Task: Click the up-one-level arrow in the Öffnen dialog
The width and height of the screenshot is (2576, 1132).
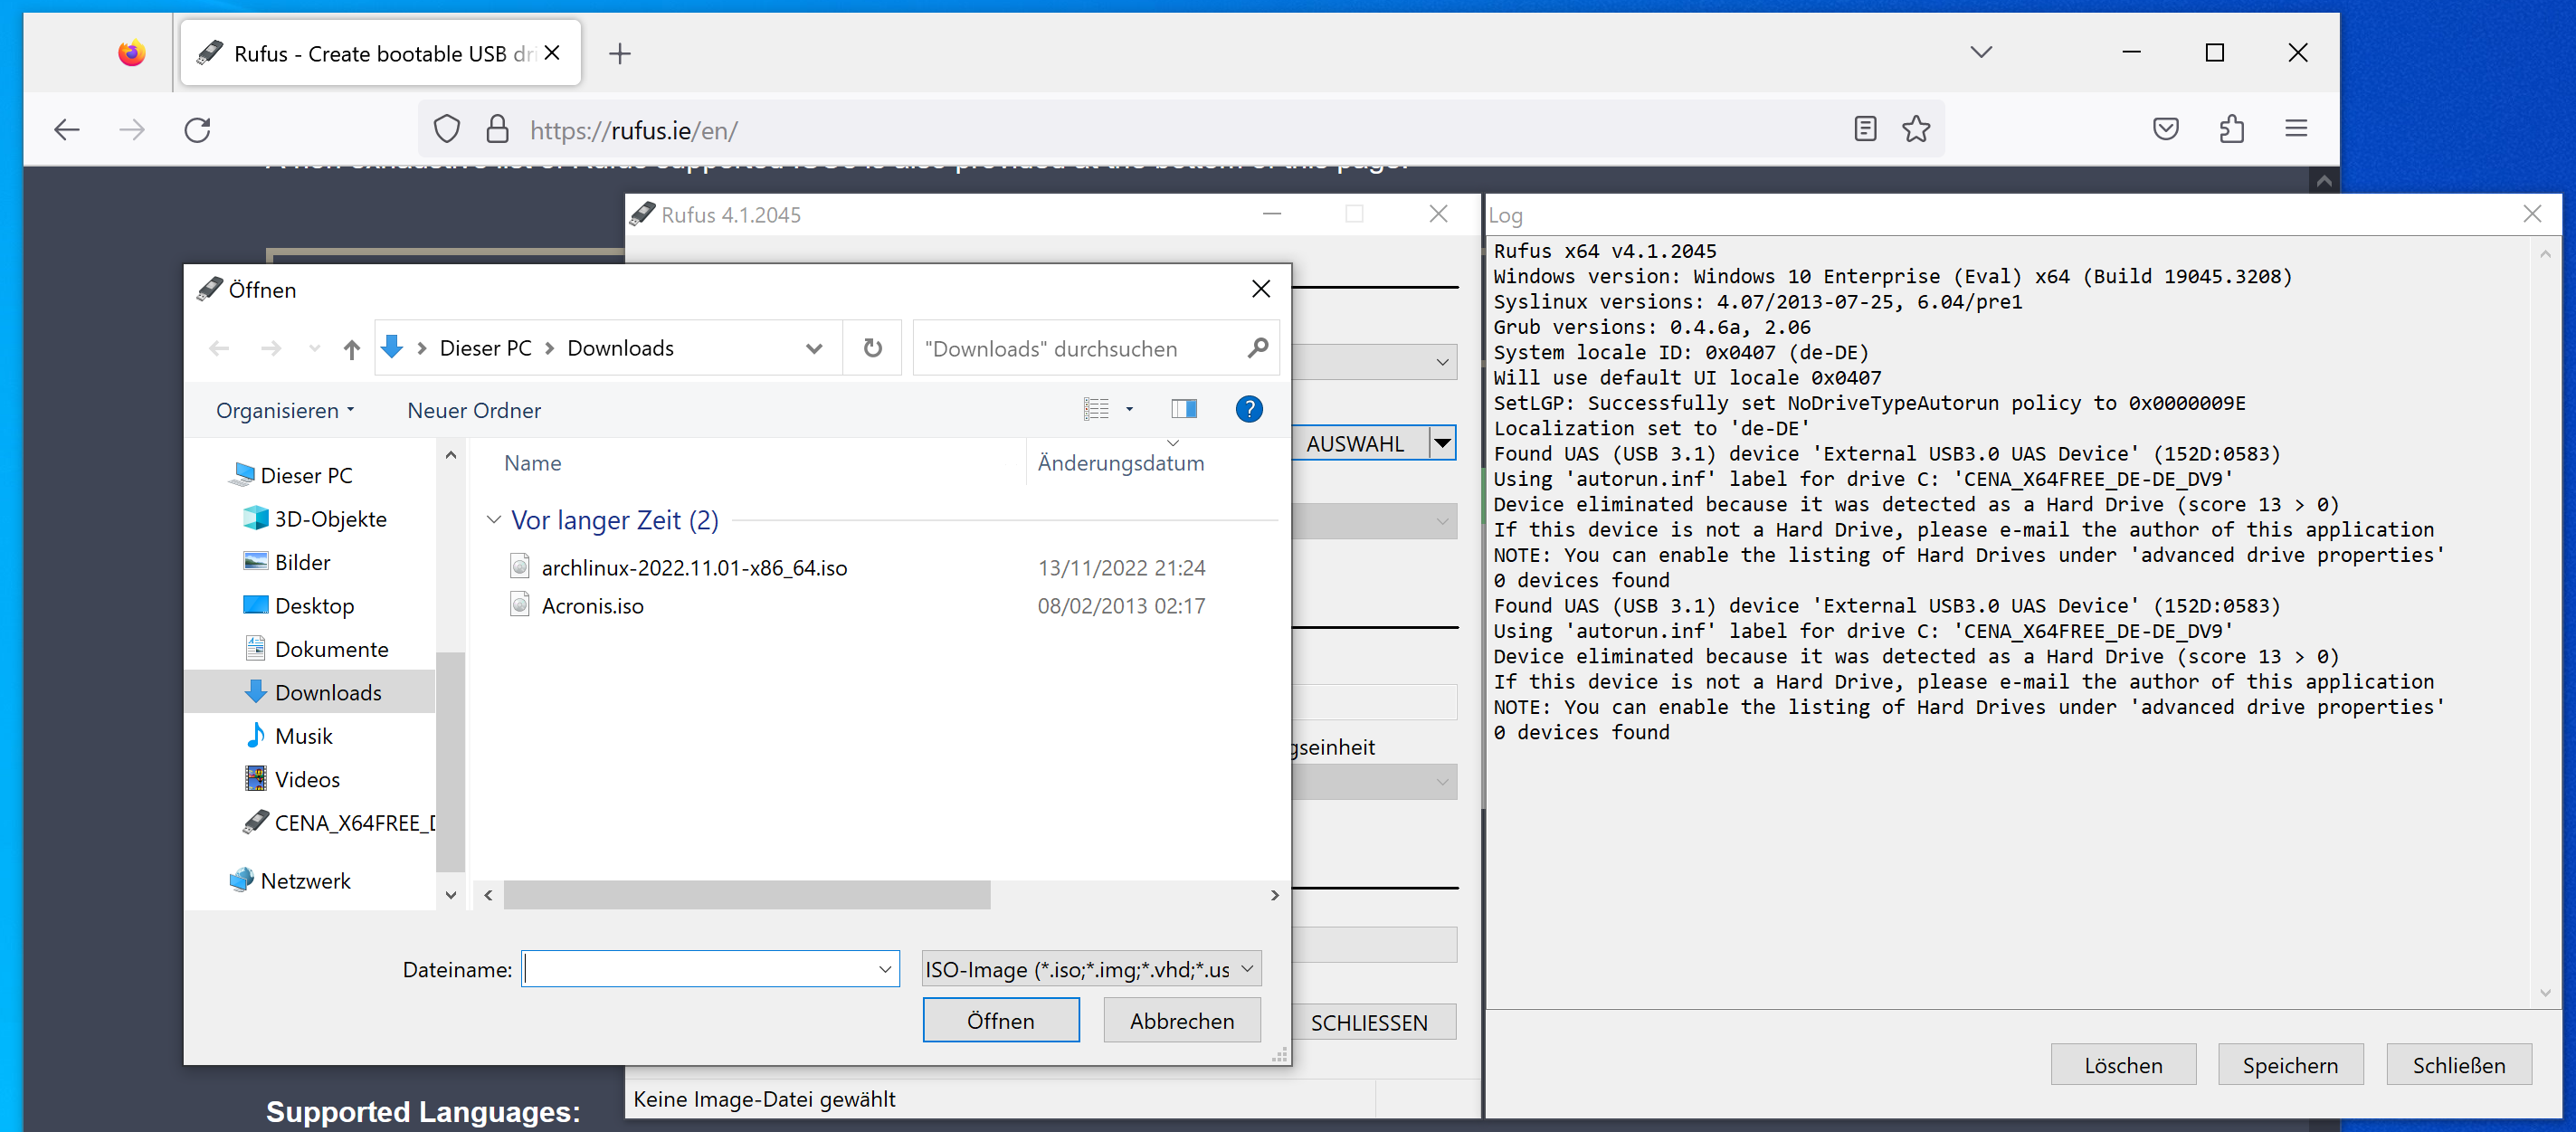Action: click(x=352, y=347)
